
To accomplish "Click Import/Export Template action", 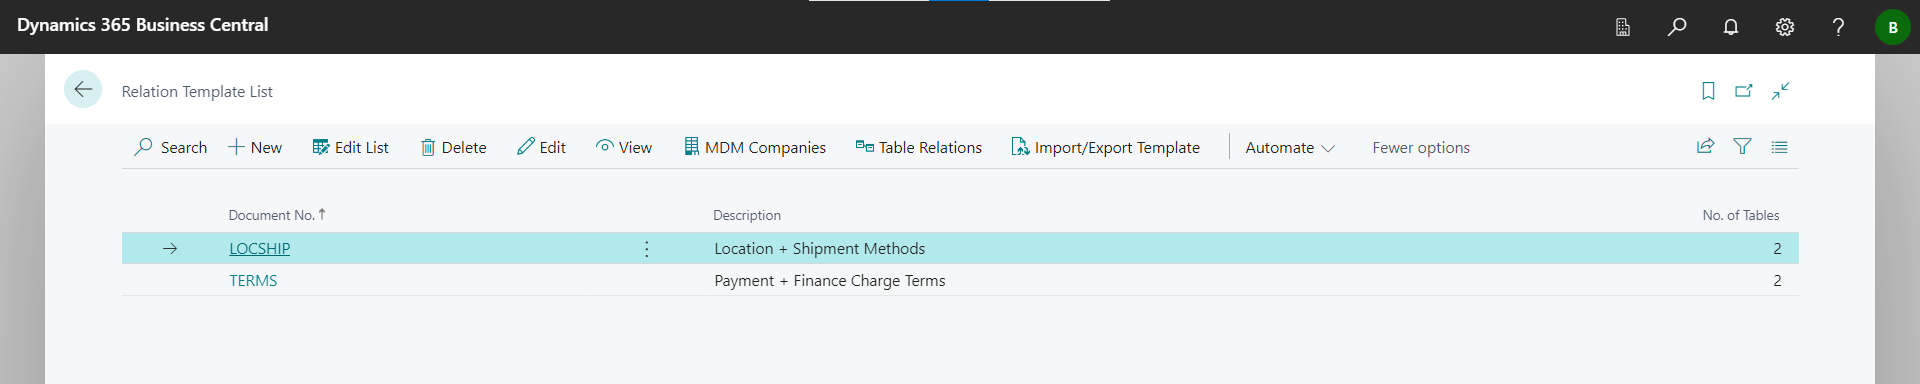I will (x=1106, y=147).
